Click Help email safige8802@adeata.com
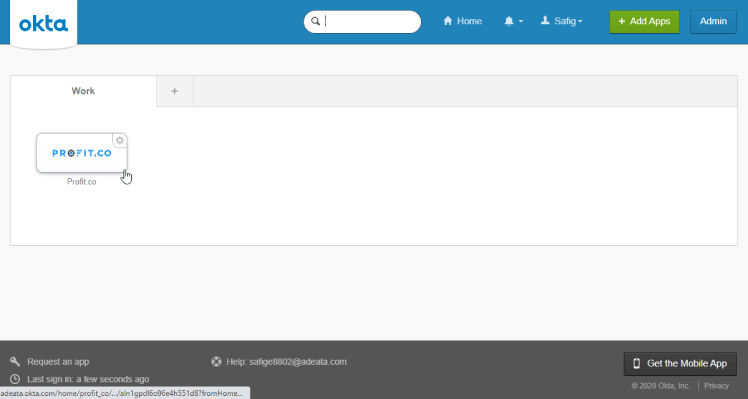Screen dimensions: 748x399 point(286,362)
